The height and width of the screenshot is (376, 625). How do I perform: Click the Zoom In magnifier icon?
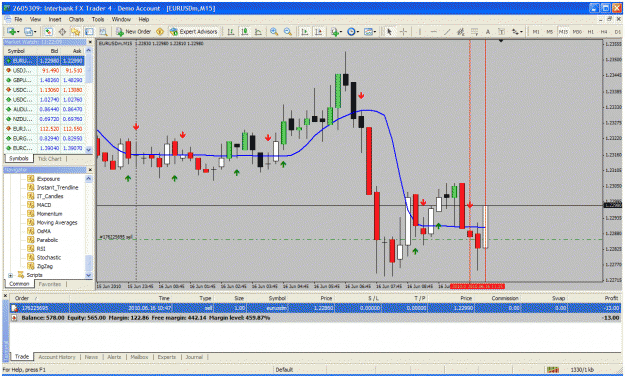(x=274, y=31)
